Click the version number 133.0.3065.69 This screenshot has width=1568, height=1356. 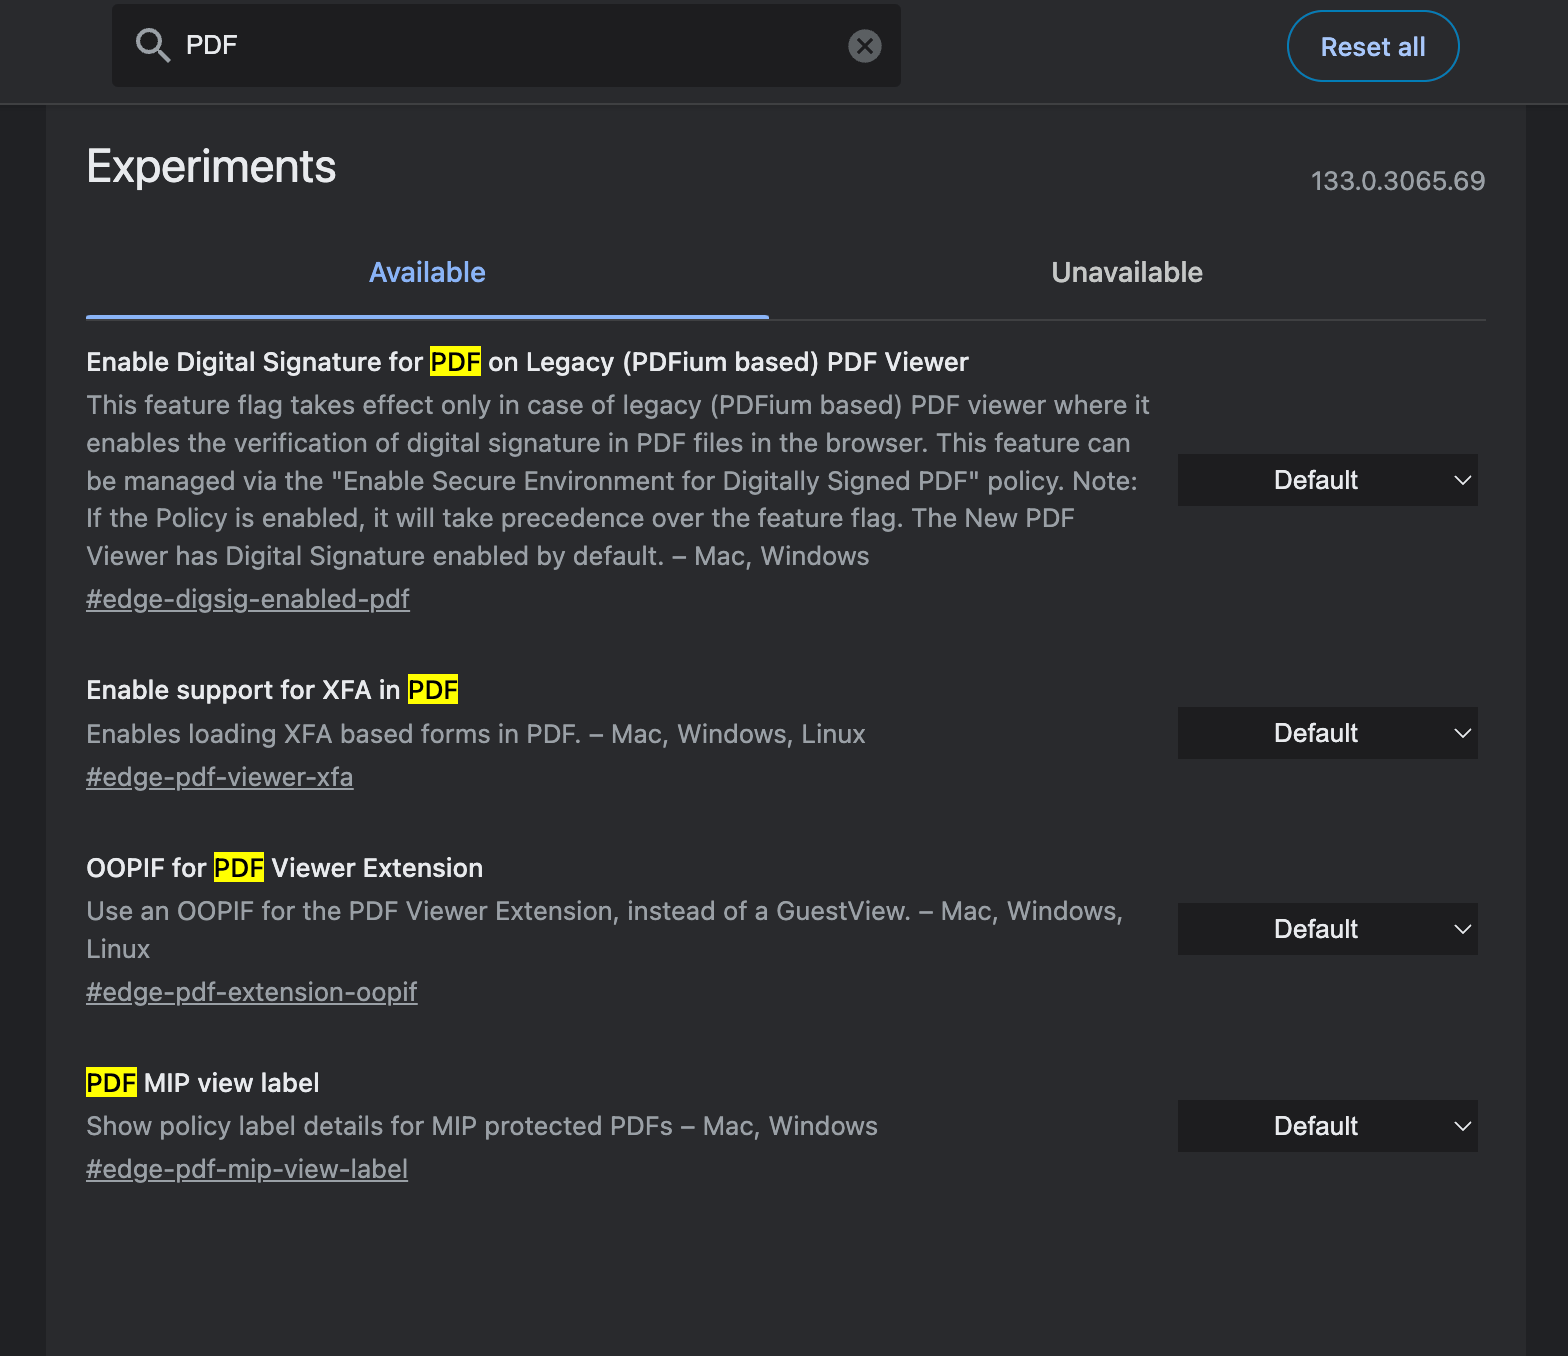pos(1397,181)
